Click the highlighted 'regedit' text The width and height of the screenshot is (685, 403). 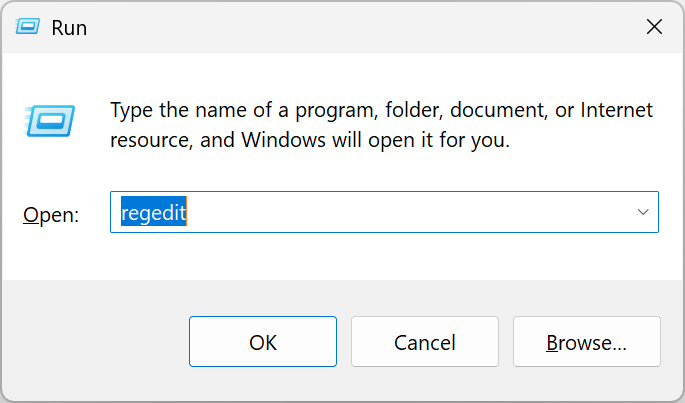[x=153, y=213]
